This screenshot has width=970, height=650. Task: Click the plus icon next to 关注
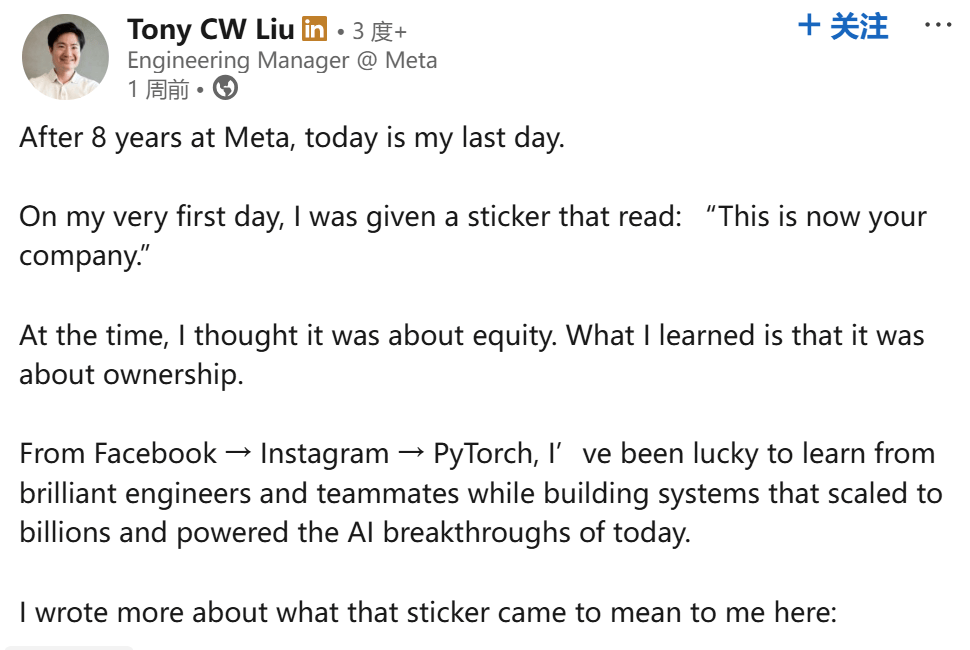[x=809, y=26]
